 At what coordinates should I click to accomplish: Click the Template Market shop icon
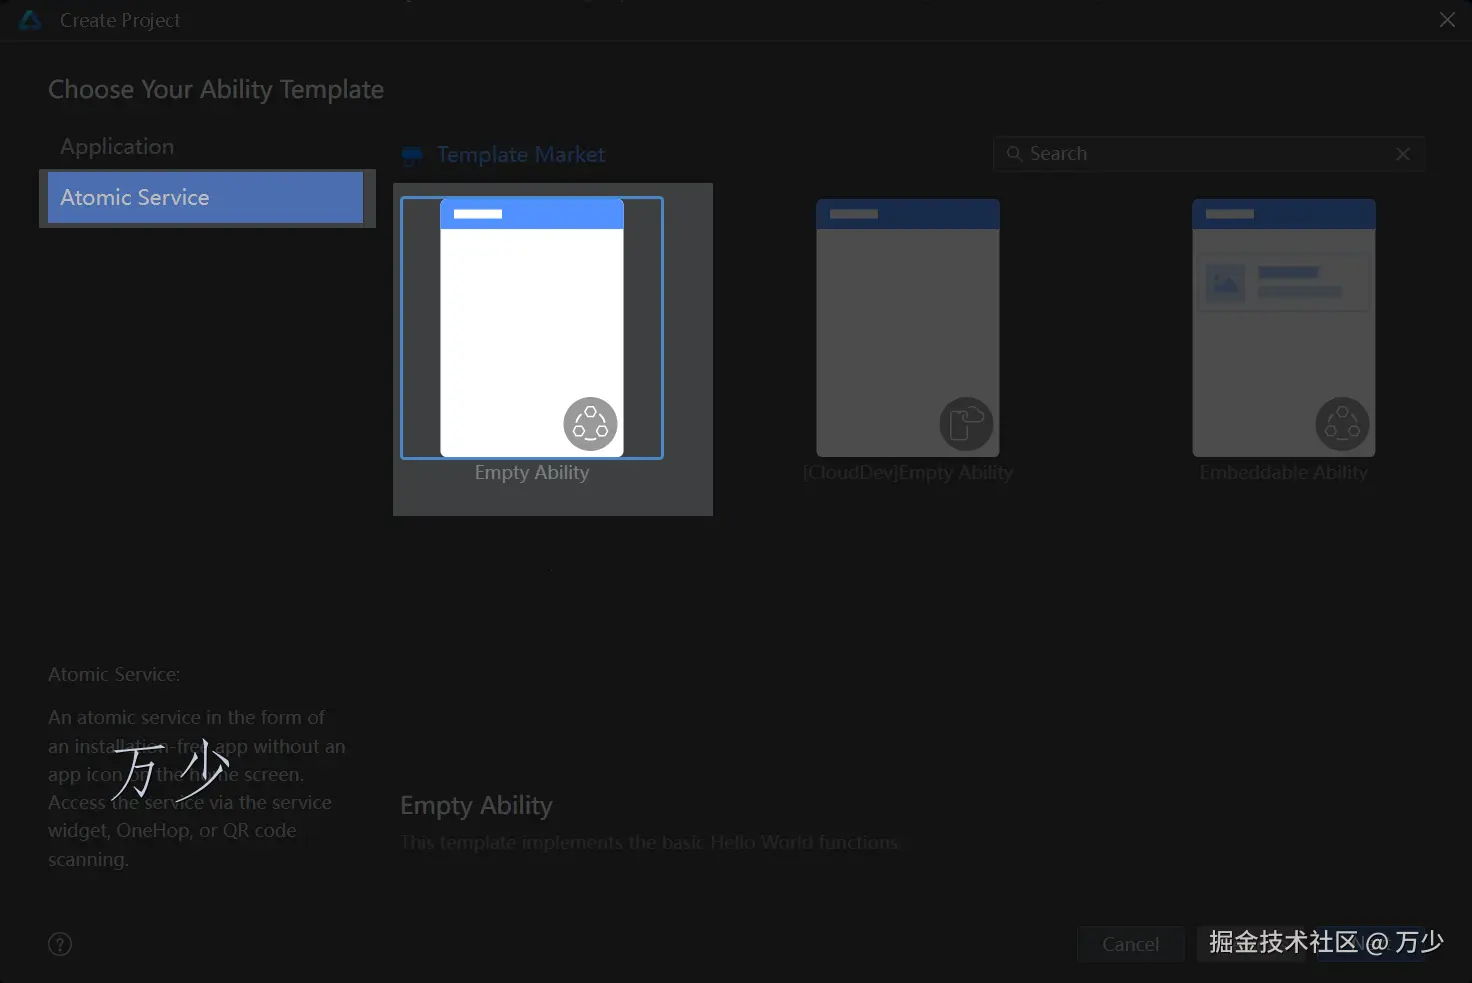[412, 156]
